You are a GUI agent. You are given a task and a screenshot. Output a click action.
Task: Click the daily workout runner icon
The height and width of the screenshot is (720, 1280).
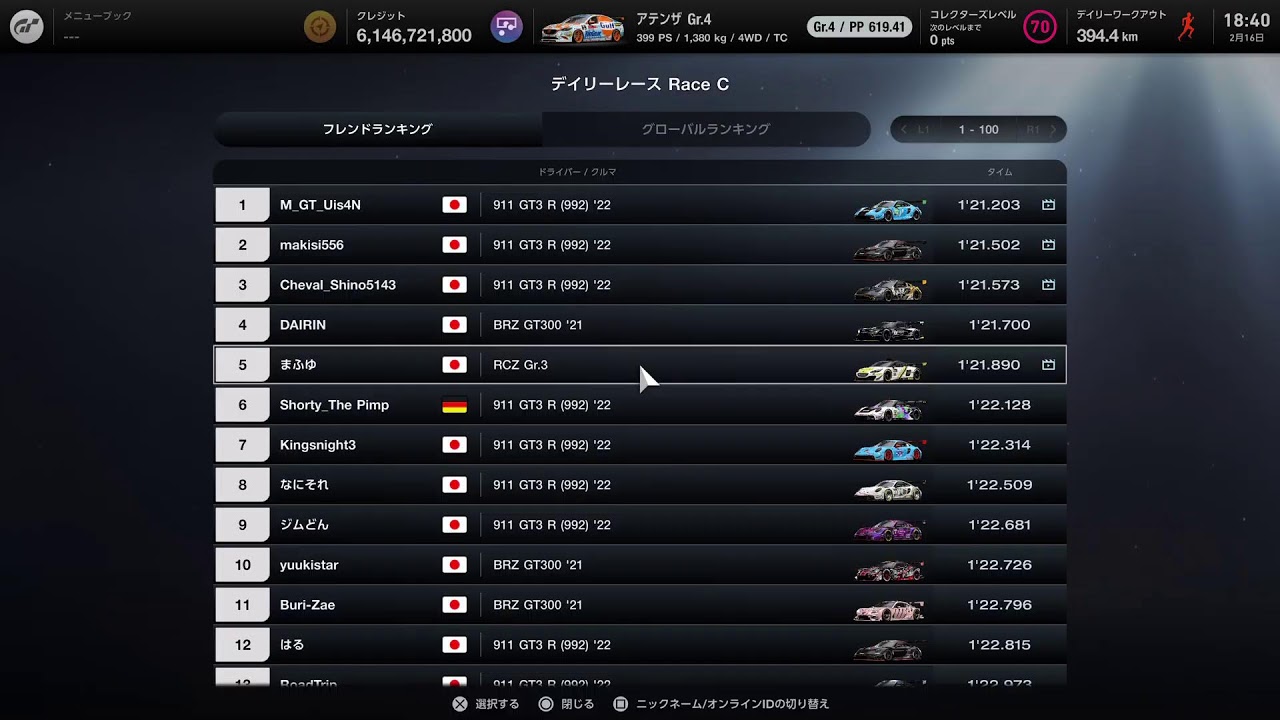[x=1186, y=27]
